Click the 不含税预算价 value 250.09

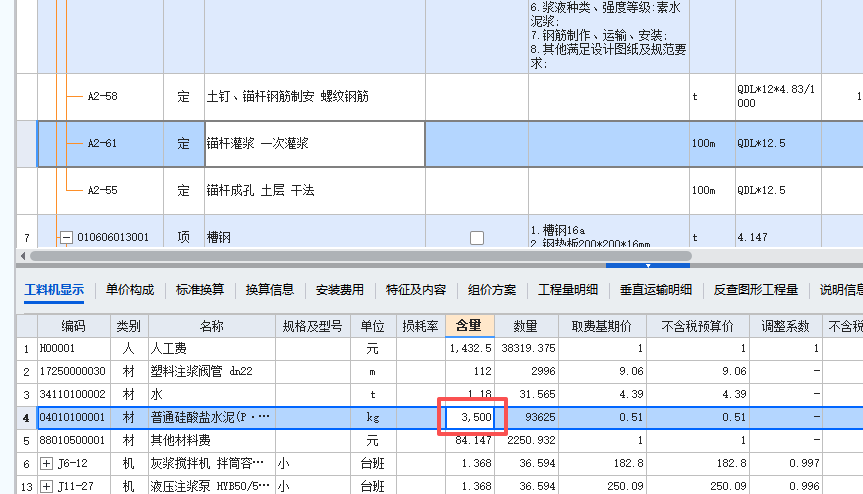(x=728, y=486)
